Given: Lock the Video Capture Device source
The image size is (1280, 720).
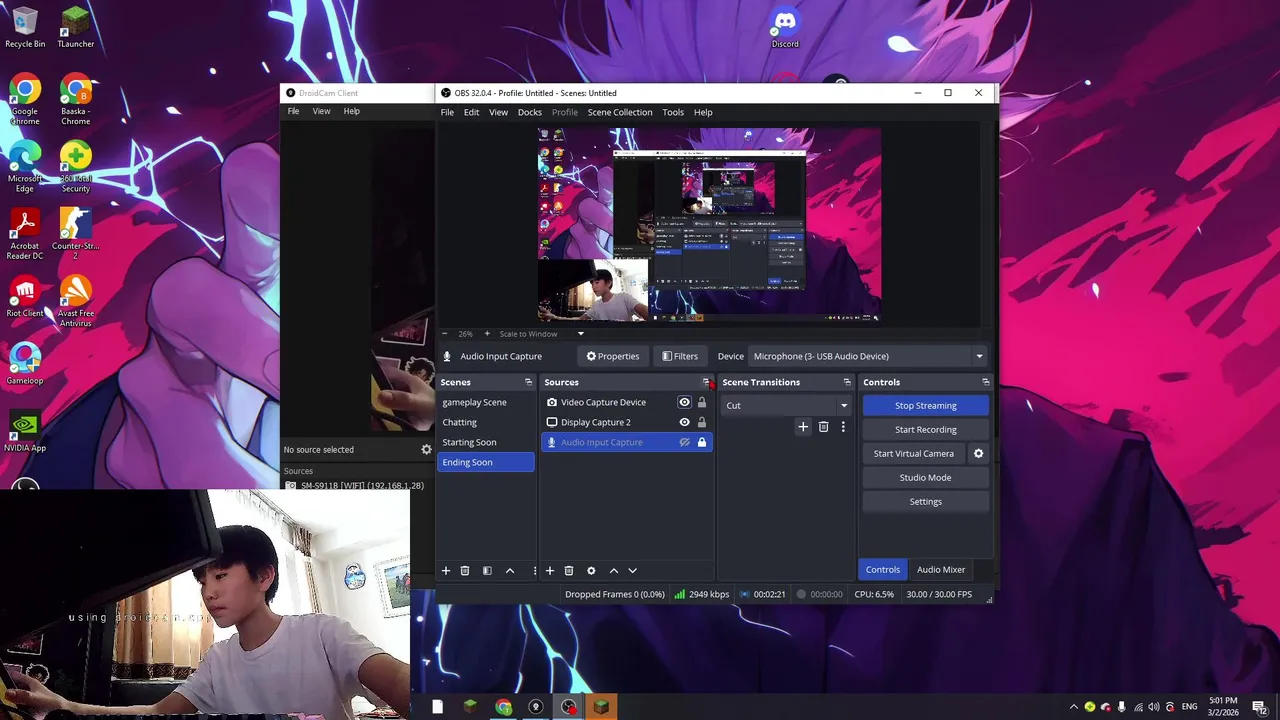Looking at the screenshot, I should click(701, 402).
